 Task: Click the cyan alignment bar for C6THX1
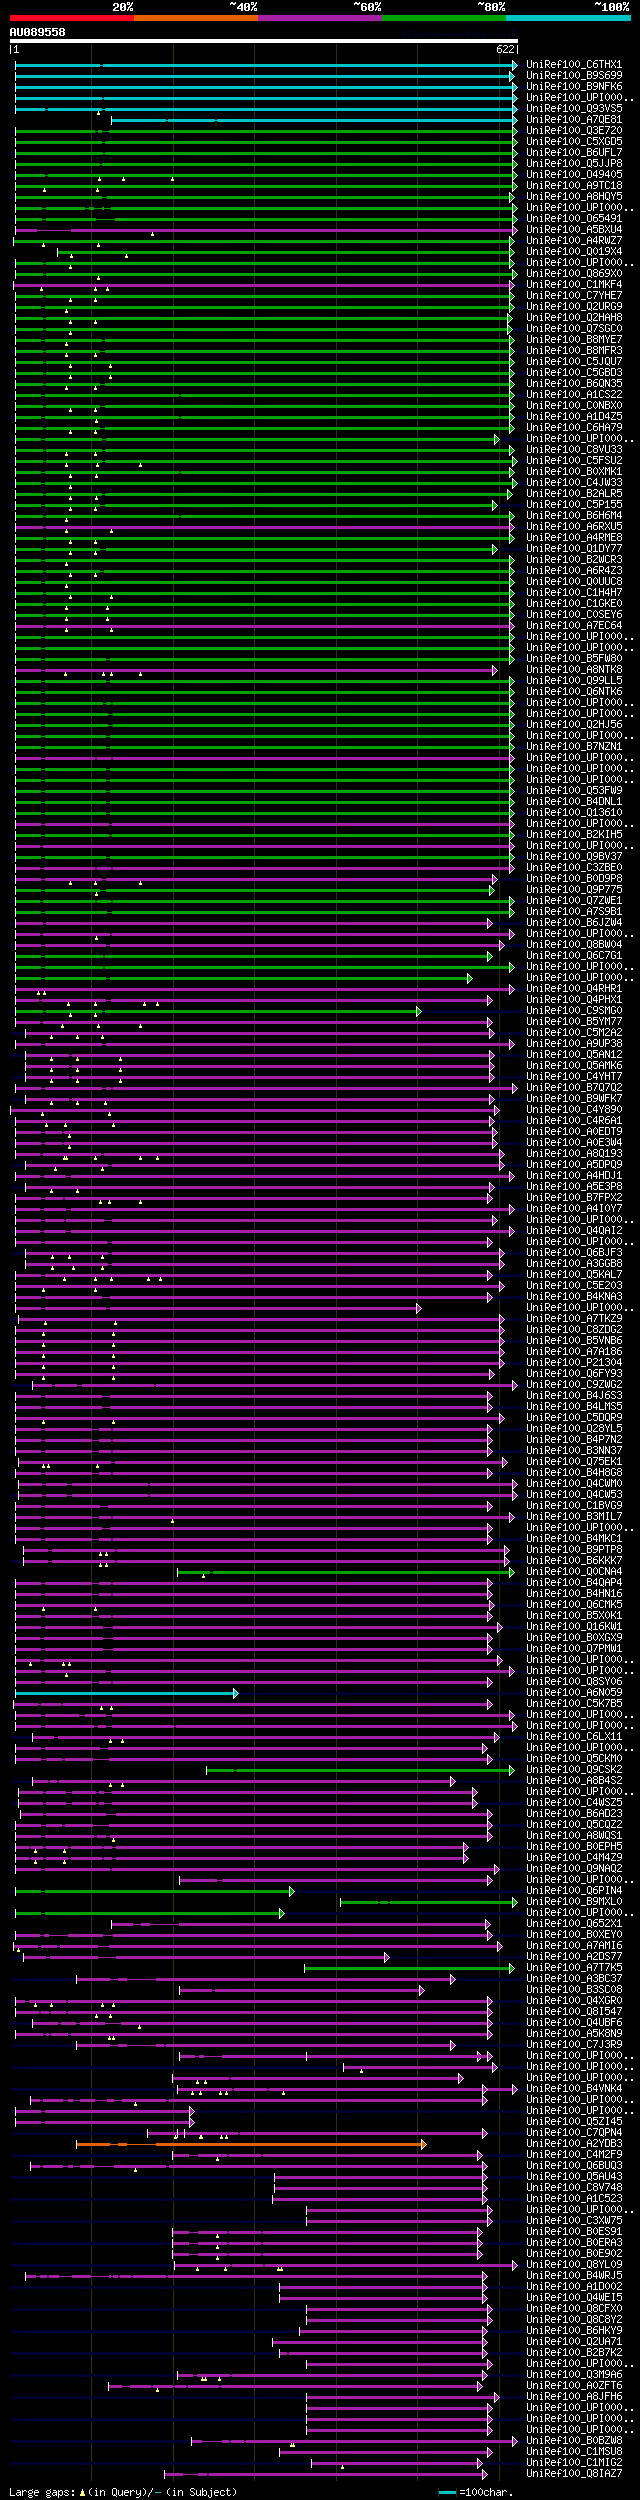265,65
